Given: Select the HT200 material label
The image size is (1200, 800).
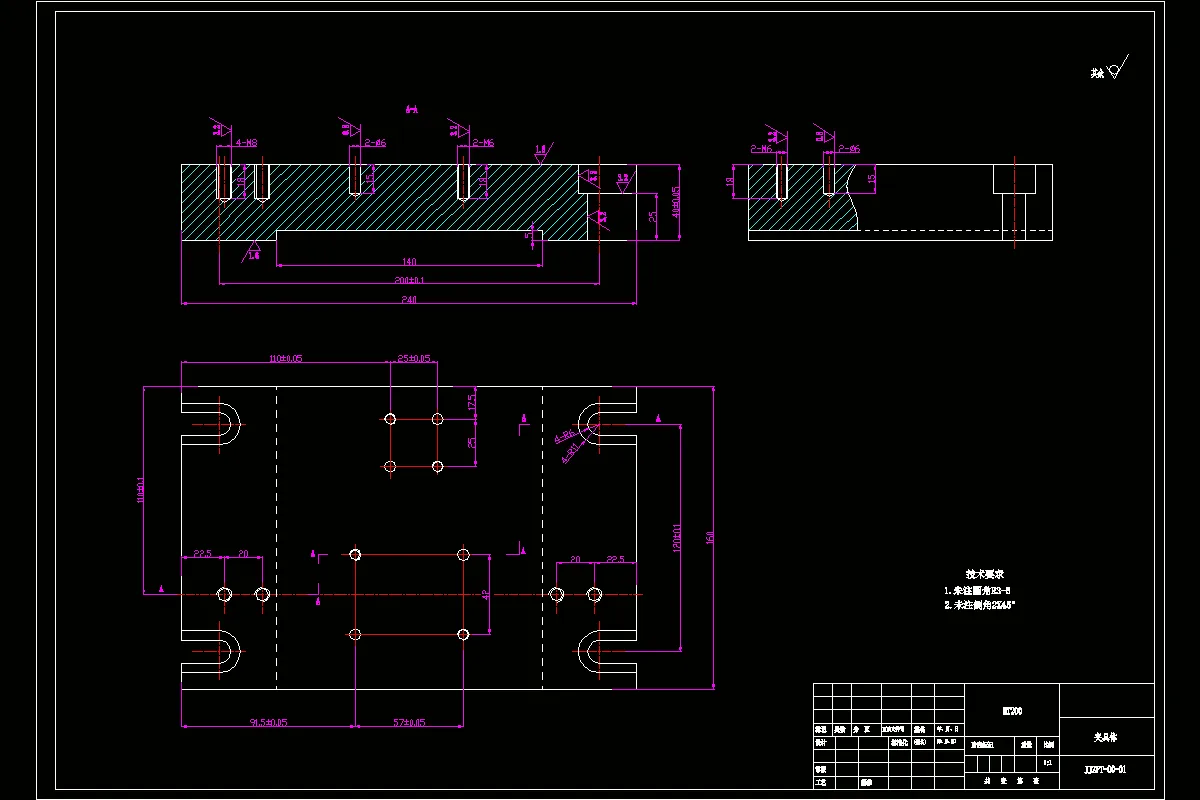Looking at the screenshot, I should pos(1012,711).
